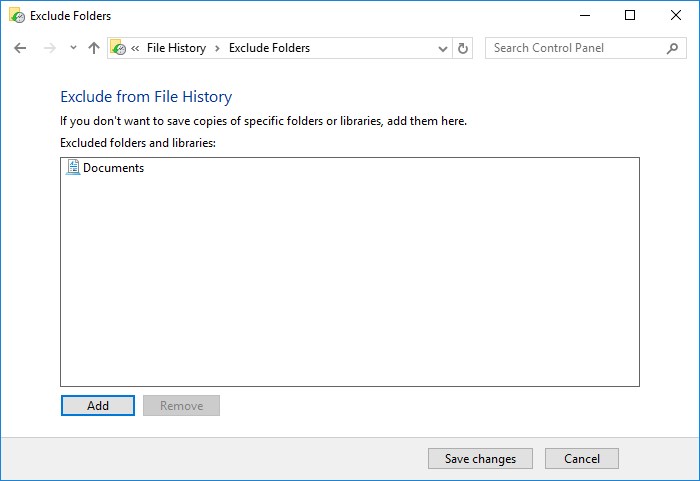The image size is (700, 481).
Task: Save changes to excluded folders
Action: pos(480,459)
